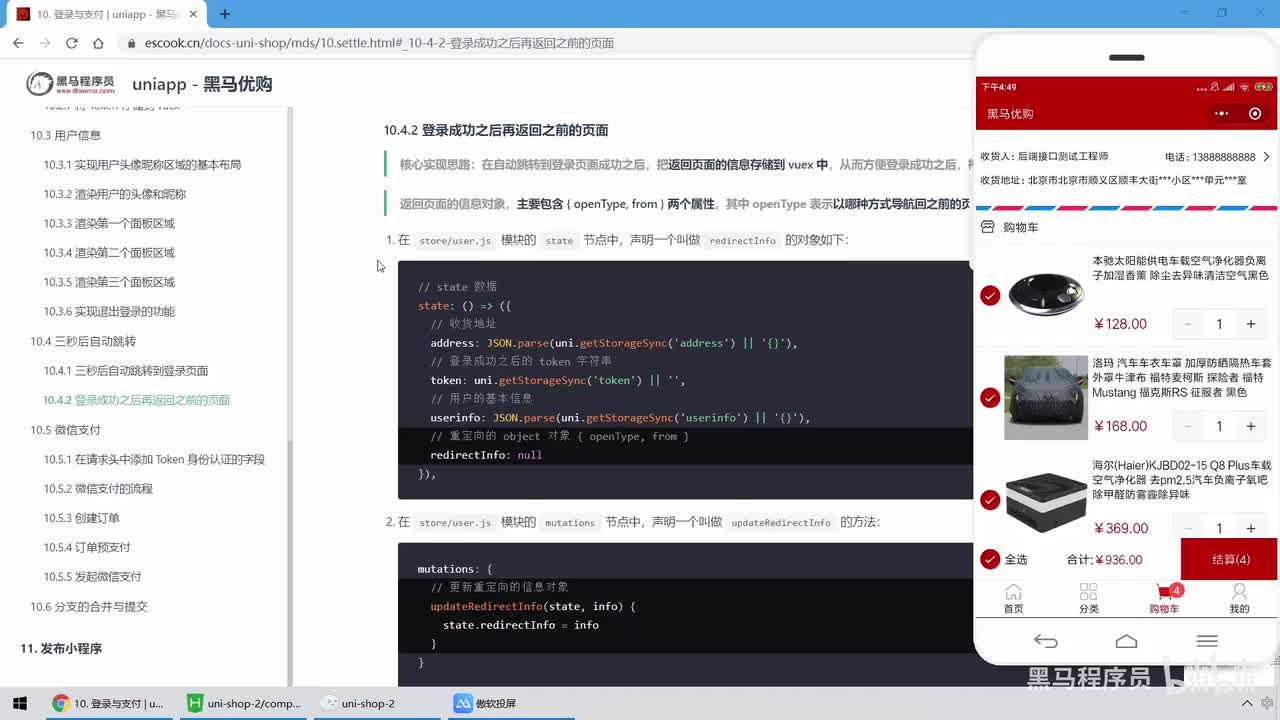Decrease quantity of ¥168.00 item
This screenshot has height=720, width=1280.
[1188, 426]
